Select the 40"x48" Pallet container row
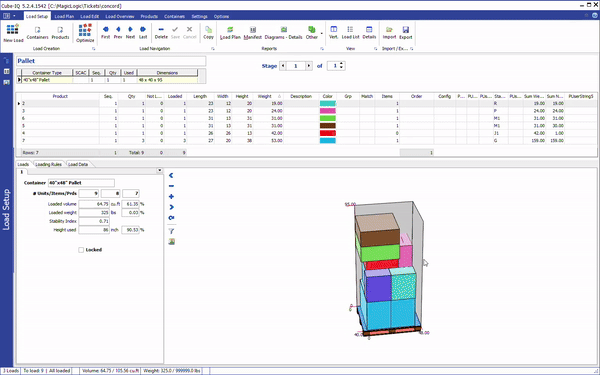This screenshot has width=600, height=375. pos(109,80)
